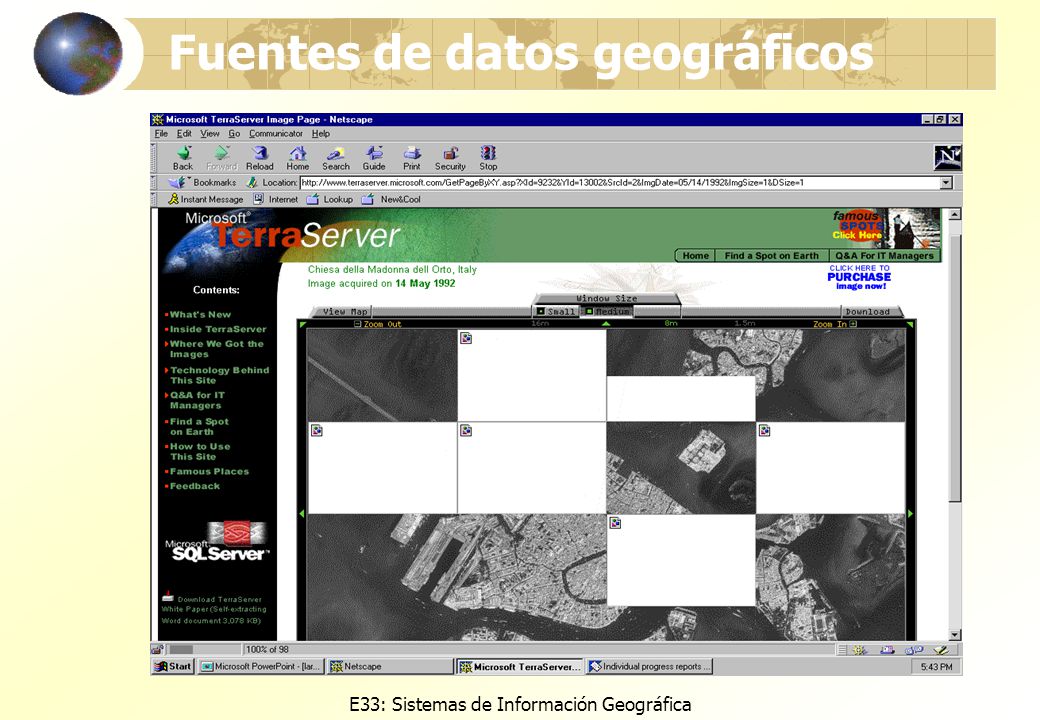Click the Back toolbar icon
The height and width of the screenshot is (720, 1040).
(x=183, y=158)
